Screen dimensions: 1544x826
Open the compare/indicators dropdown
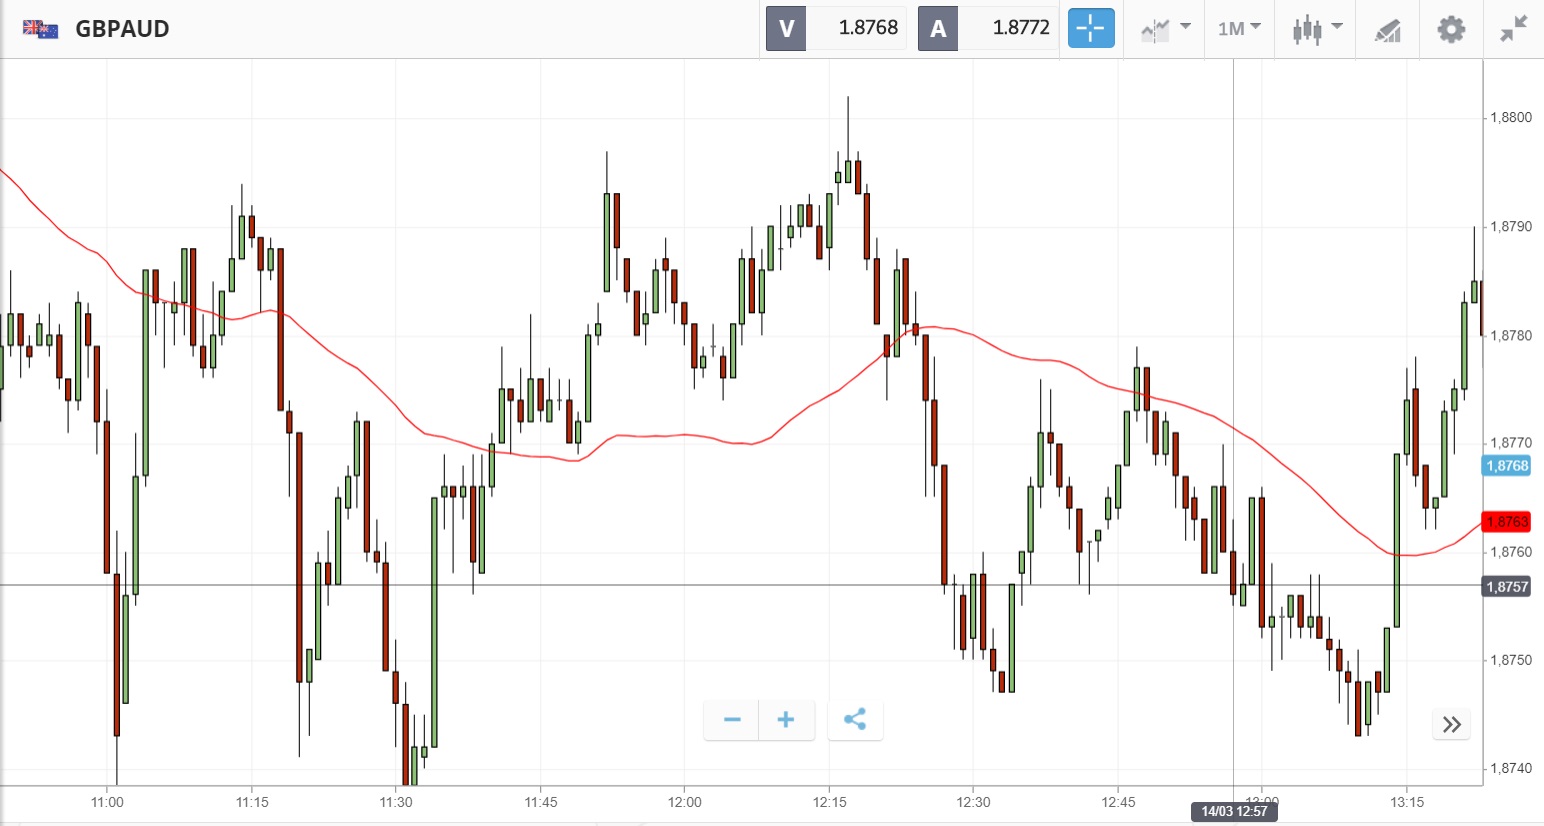point(1165,28)
